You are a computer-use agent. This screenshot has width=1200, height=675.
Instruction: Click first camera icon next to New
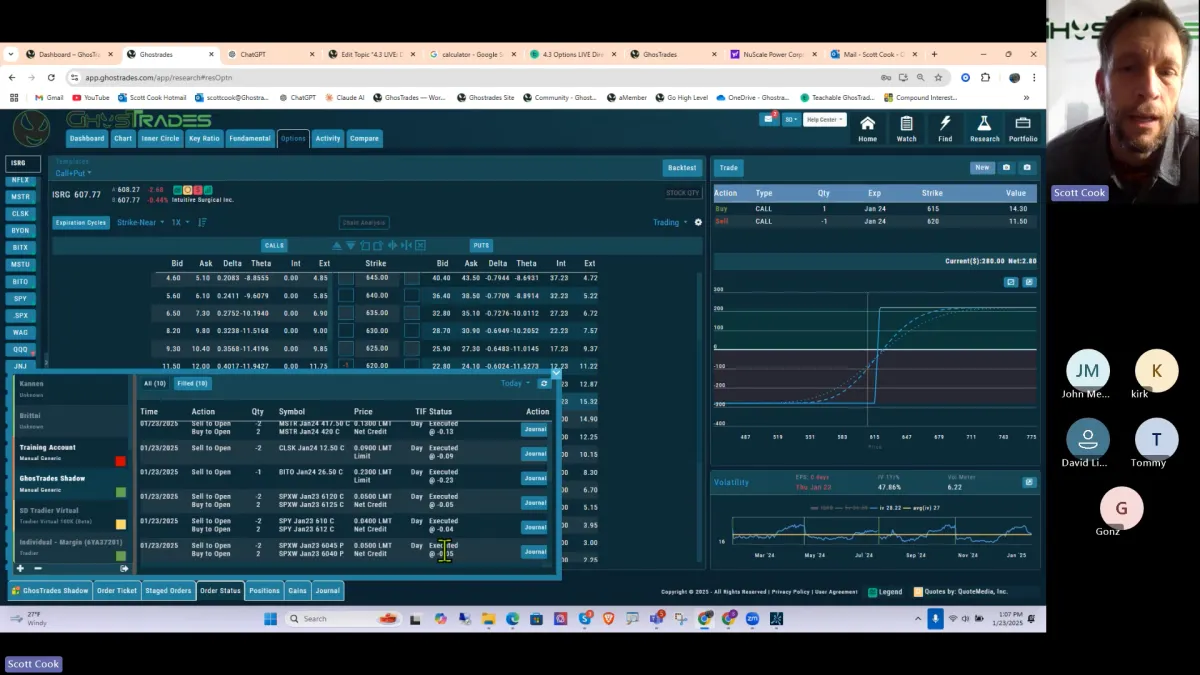pyautogui.click(x=1007, y=168)
